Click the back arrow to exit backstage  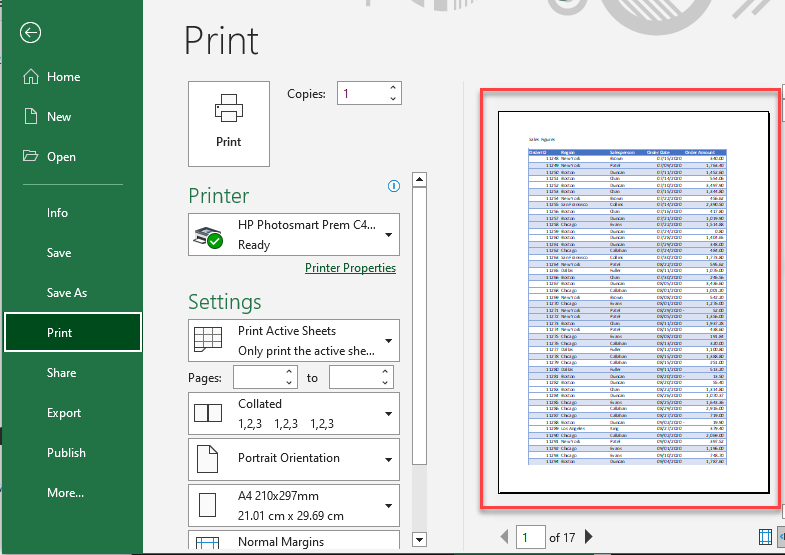coord(31,33)
